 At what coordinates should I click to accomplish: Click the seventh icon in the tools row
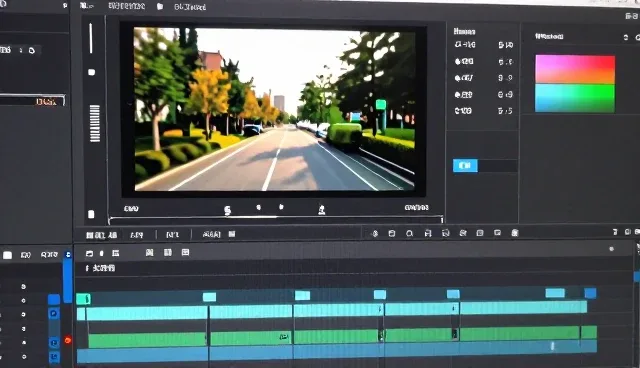(480, 233)
